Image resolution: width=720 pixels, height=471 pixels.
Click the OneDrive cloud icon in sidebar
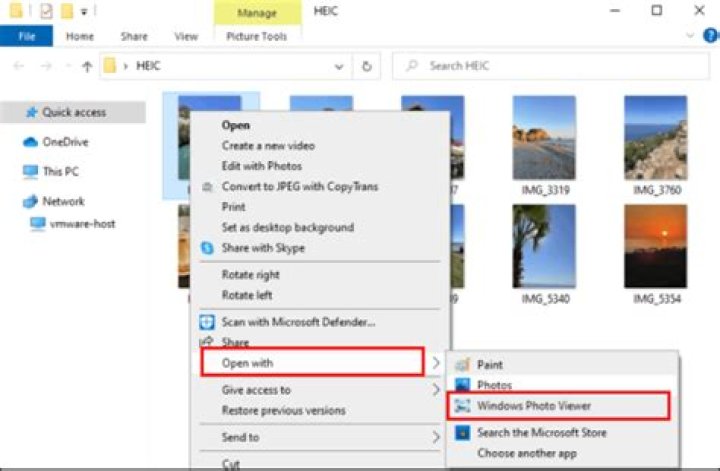[31, 142]
